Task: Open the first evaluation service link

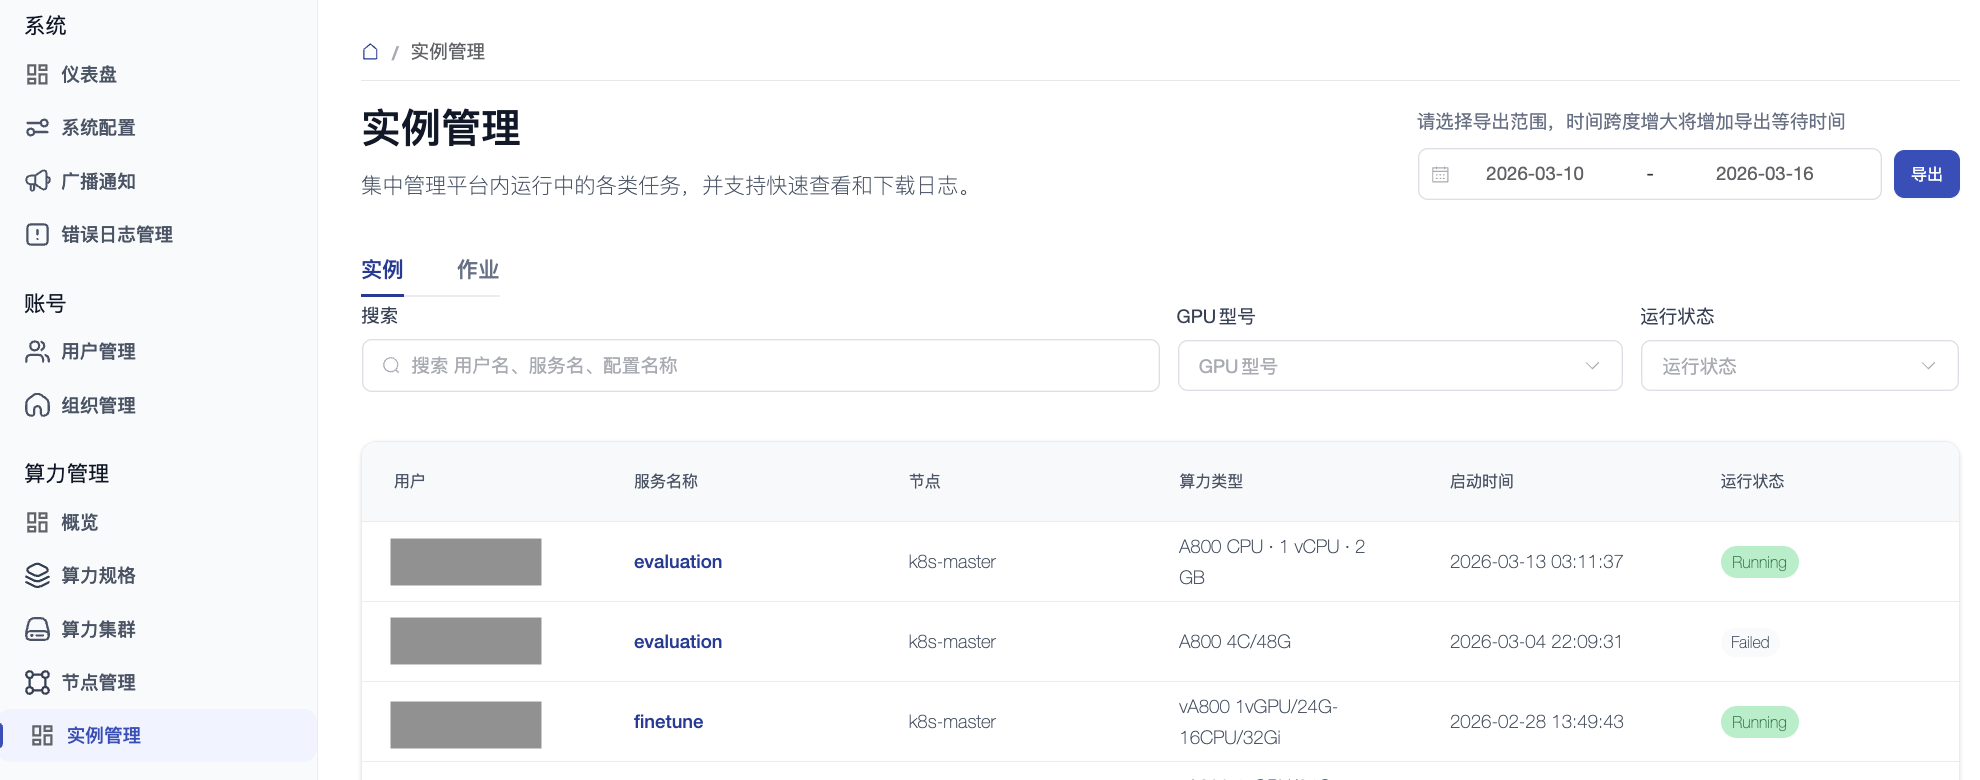Action: (677, 562)
